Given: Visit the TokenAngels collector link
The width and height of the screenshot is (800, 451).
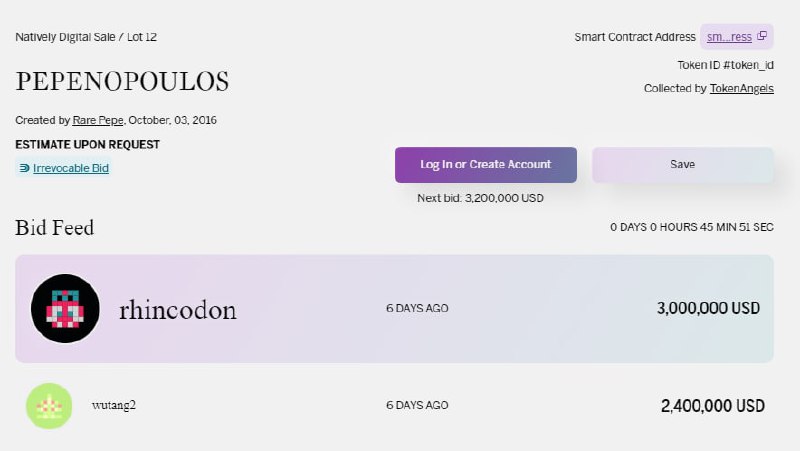Looking at the screenshot, I should pyautogui.click(x=742, y=88).
